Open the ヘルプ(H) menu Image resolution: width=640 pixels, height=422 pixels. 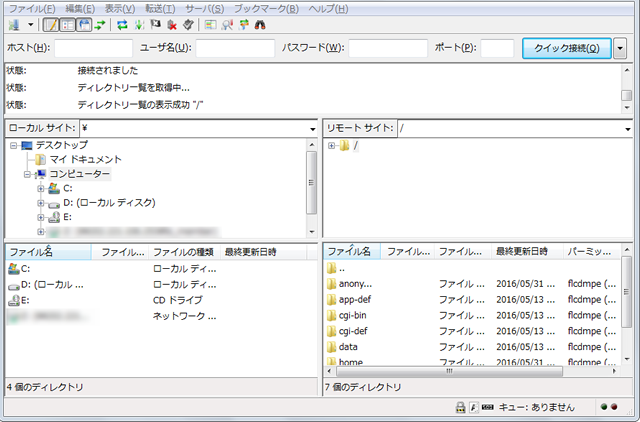pyautogui.click(x=328, y=9)
